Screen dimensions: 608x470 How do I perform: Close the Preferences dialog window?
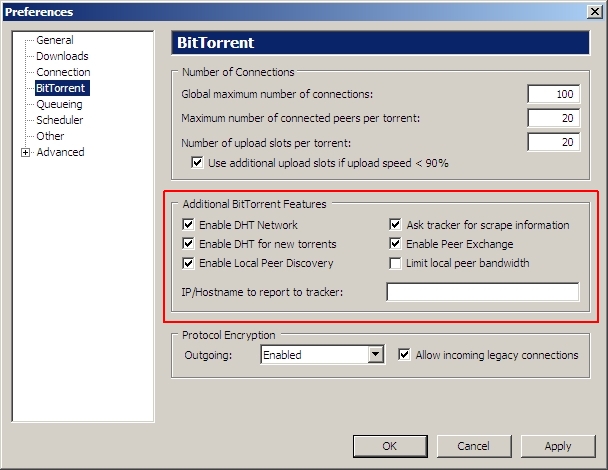tap(594, 11)
